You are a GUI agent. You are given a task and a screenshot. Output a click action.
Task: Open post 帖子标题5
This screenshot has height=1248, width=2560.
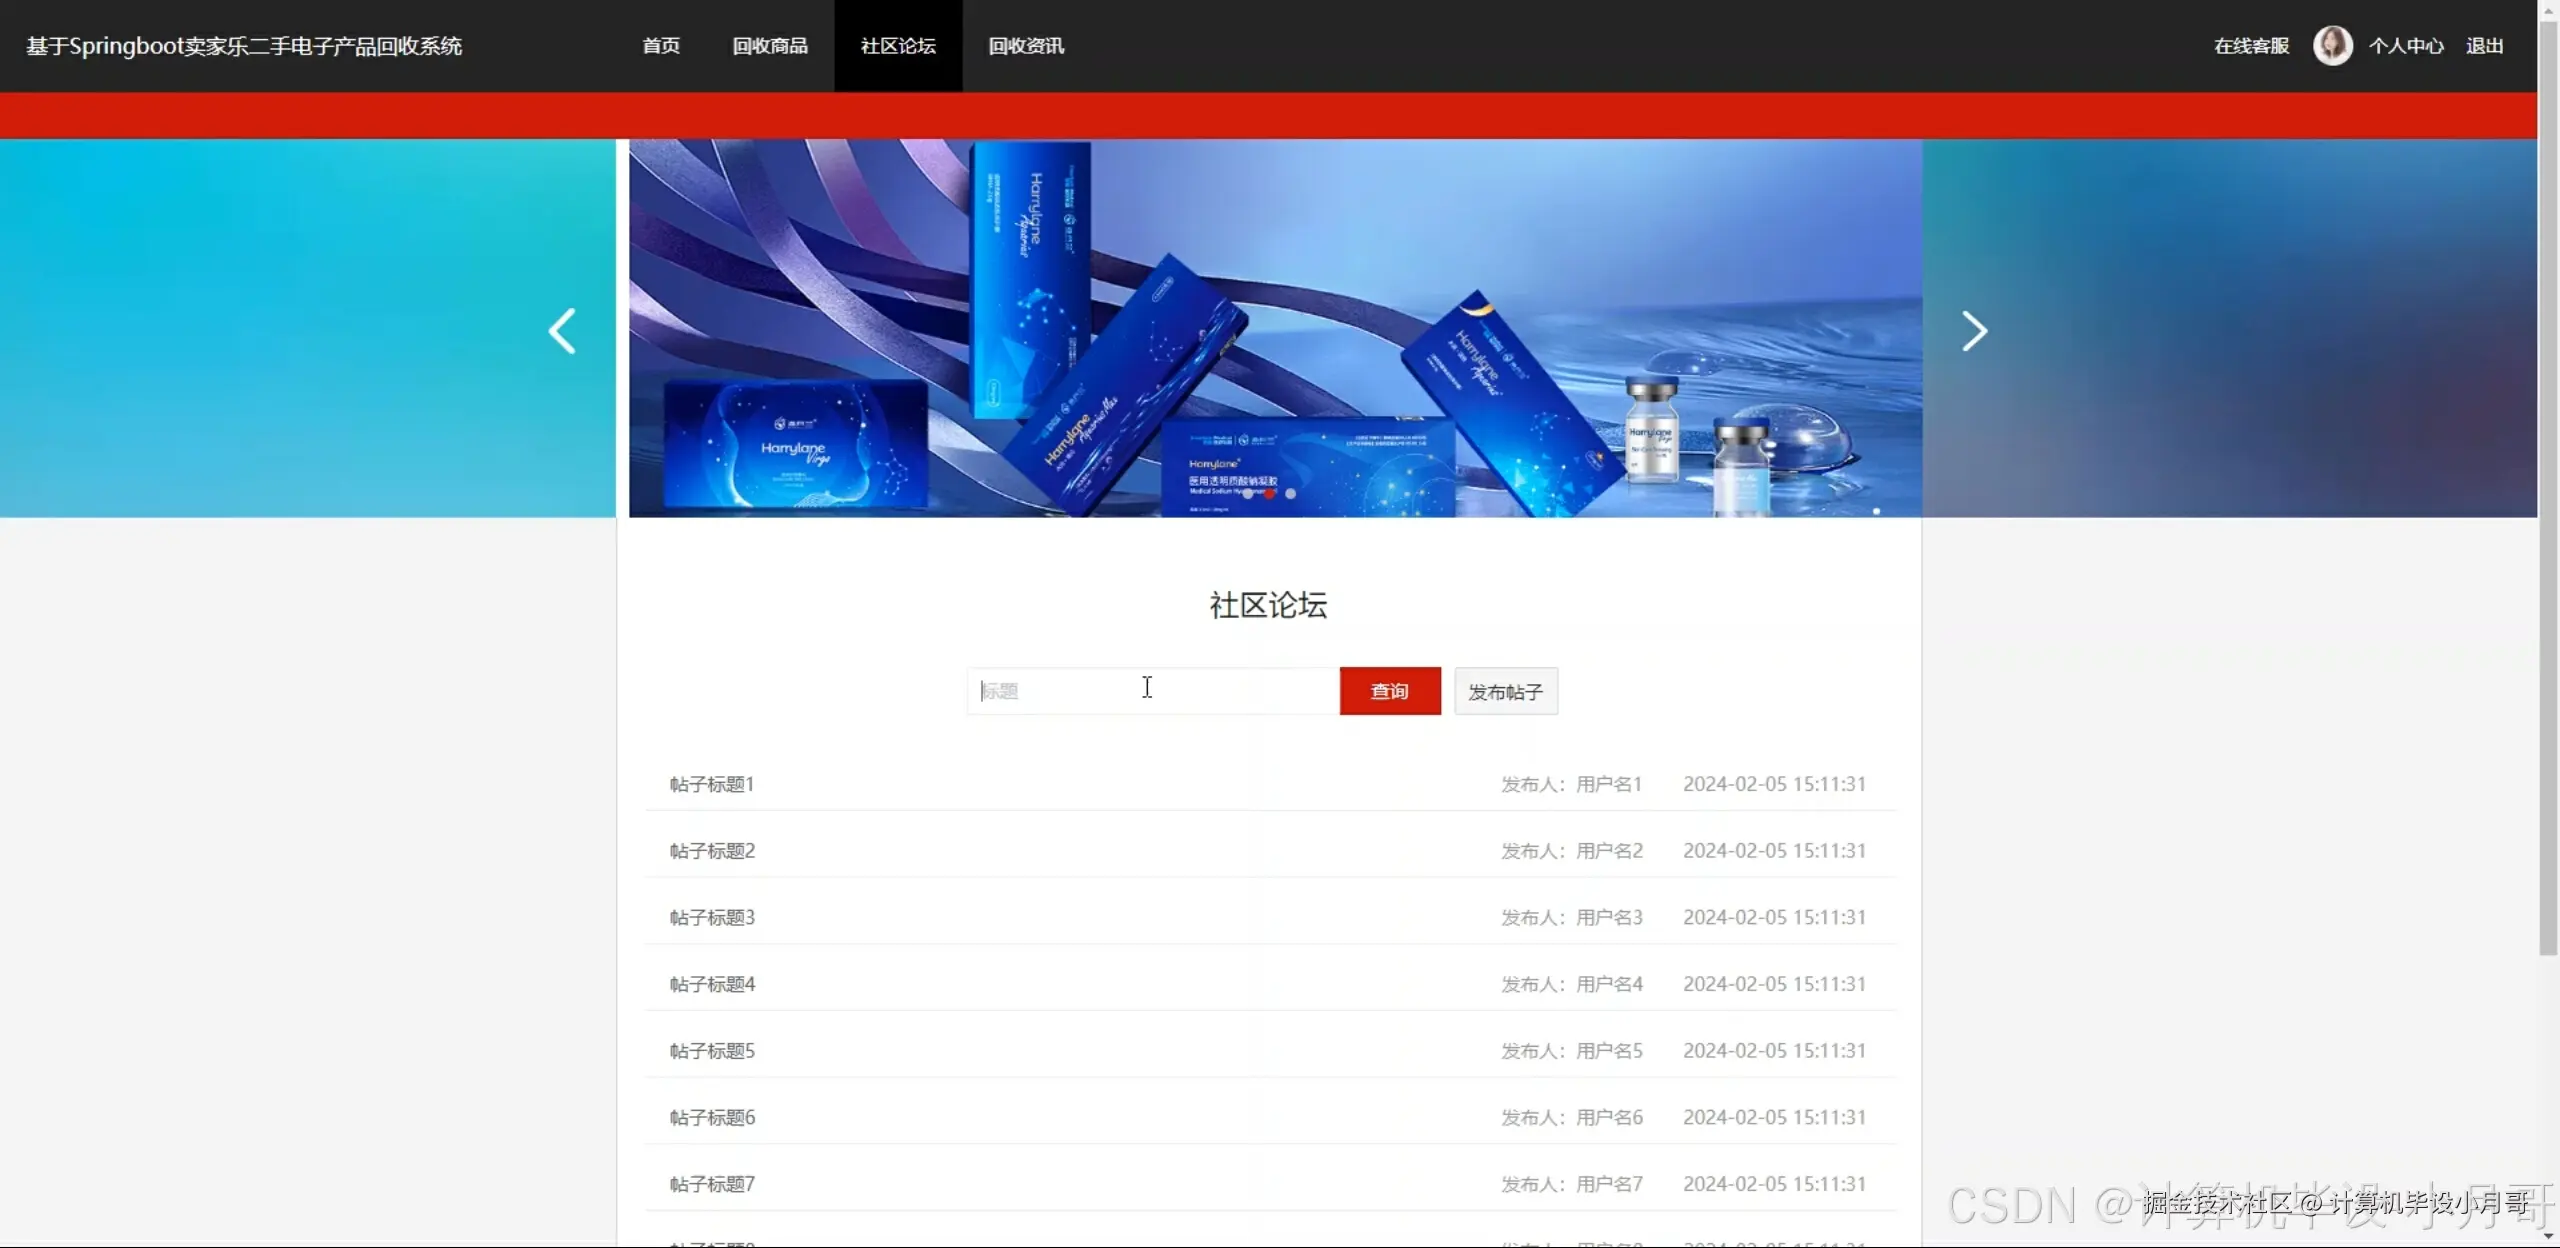coord(712,1051)
